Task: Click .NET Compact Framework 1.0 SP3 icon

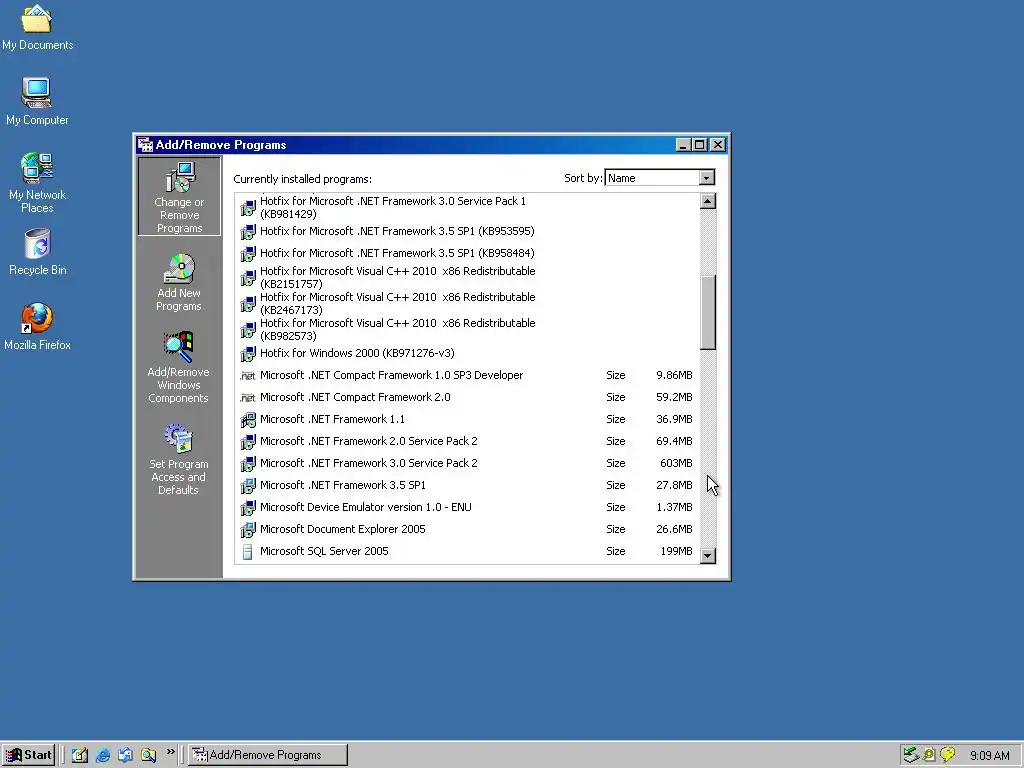Action: point(248,376)
